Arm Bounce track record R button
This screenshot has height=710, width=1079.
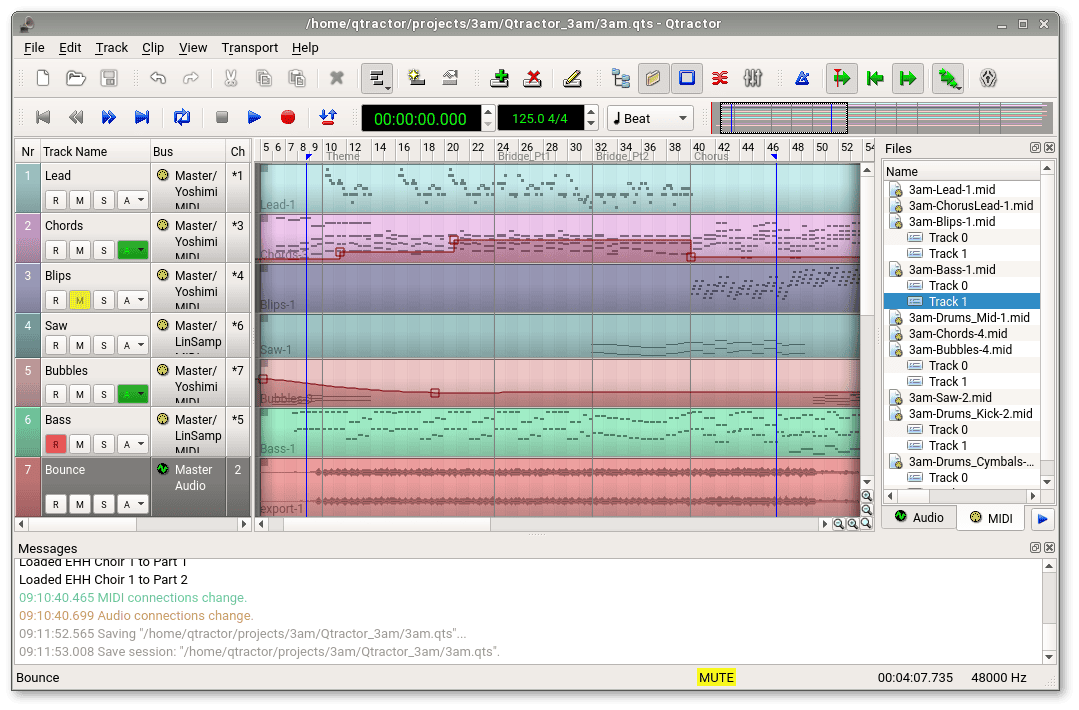point(56,504)
